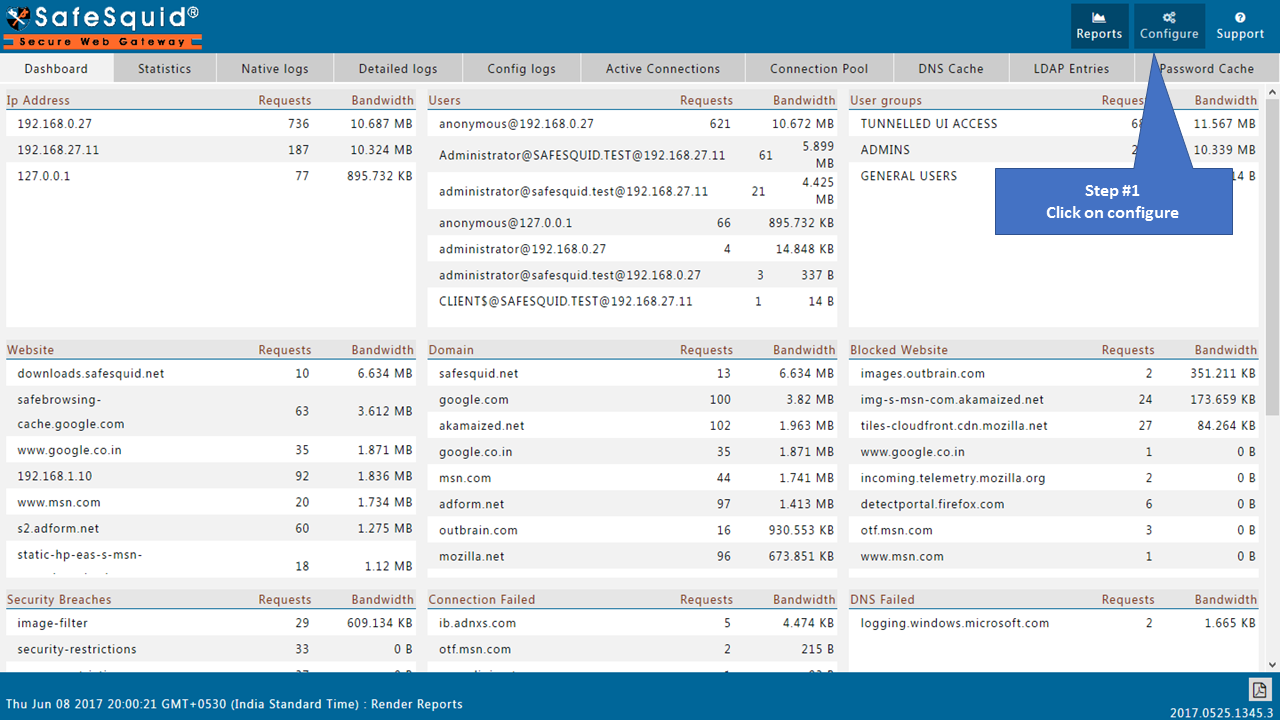Viewport: 1280px width, 720px height.
Task: Open the Connection Pool tab
Action: (818, 68)
